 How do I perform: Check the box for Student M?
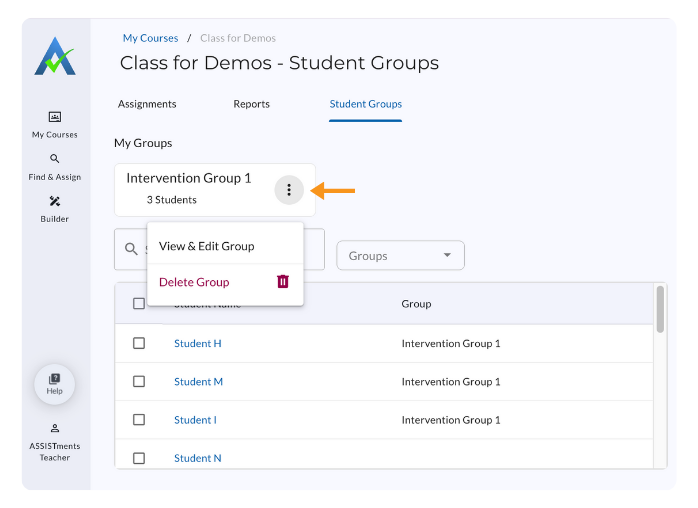[x=139, y=381]
